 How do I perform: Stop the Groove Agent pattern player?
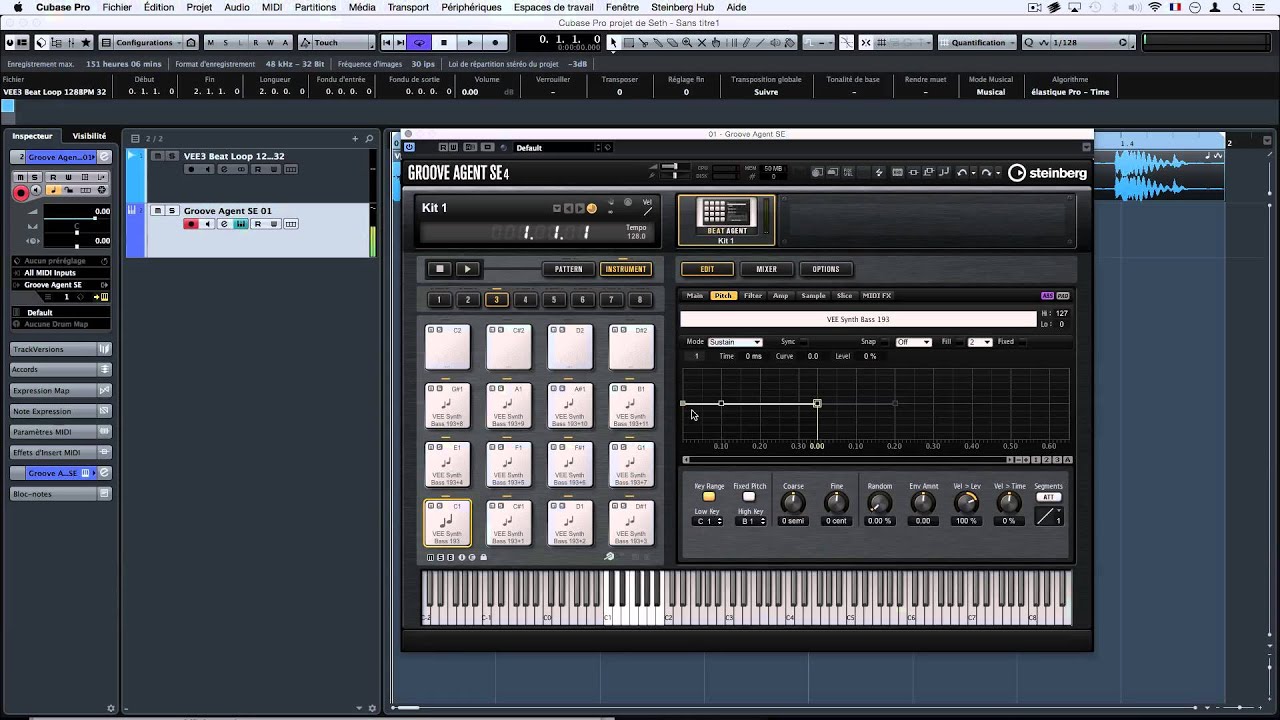(439, 268)
